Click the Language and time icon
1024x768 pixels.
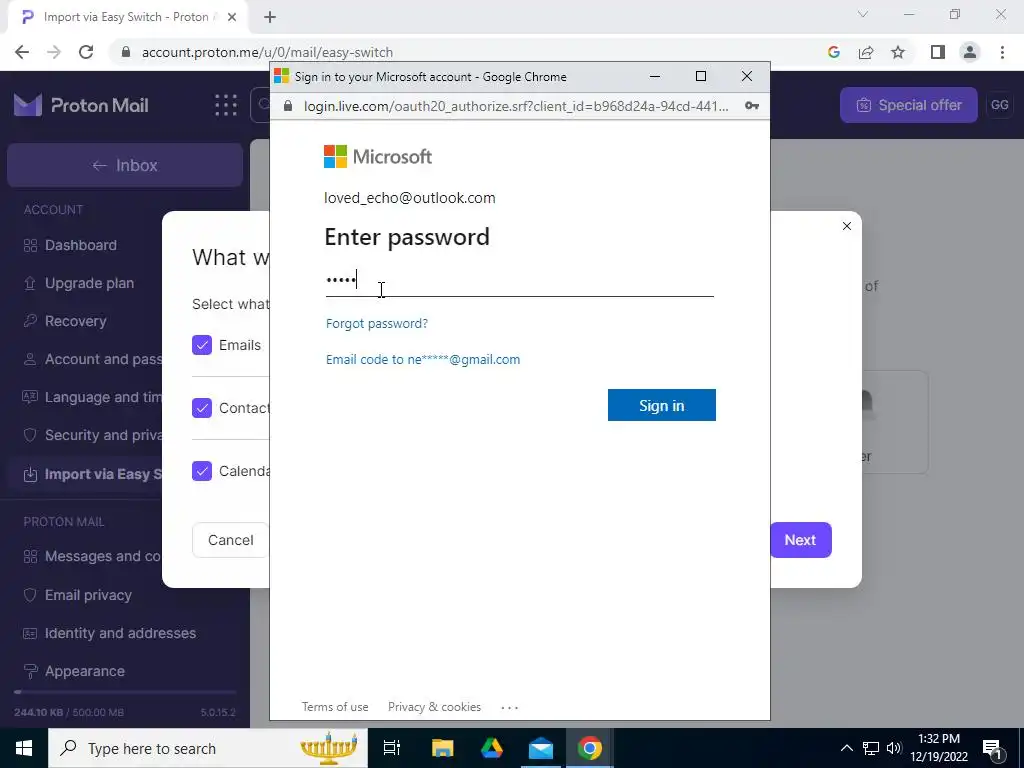(x=30, y=397)
